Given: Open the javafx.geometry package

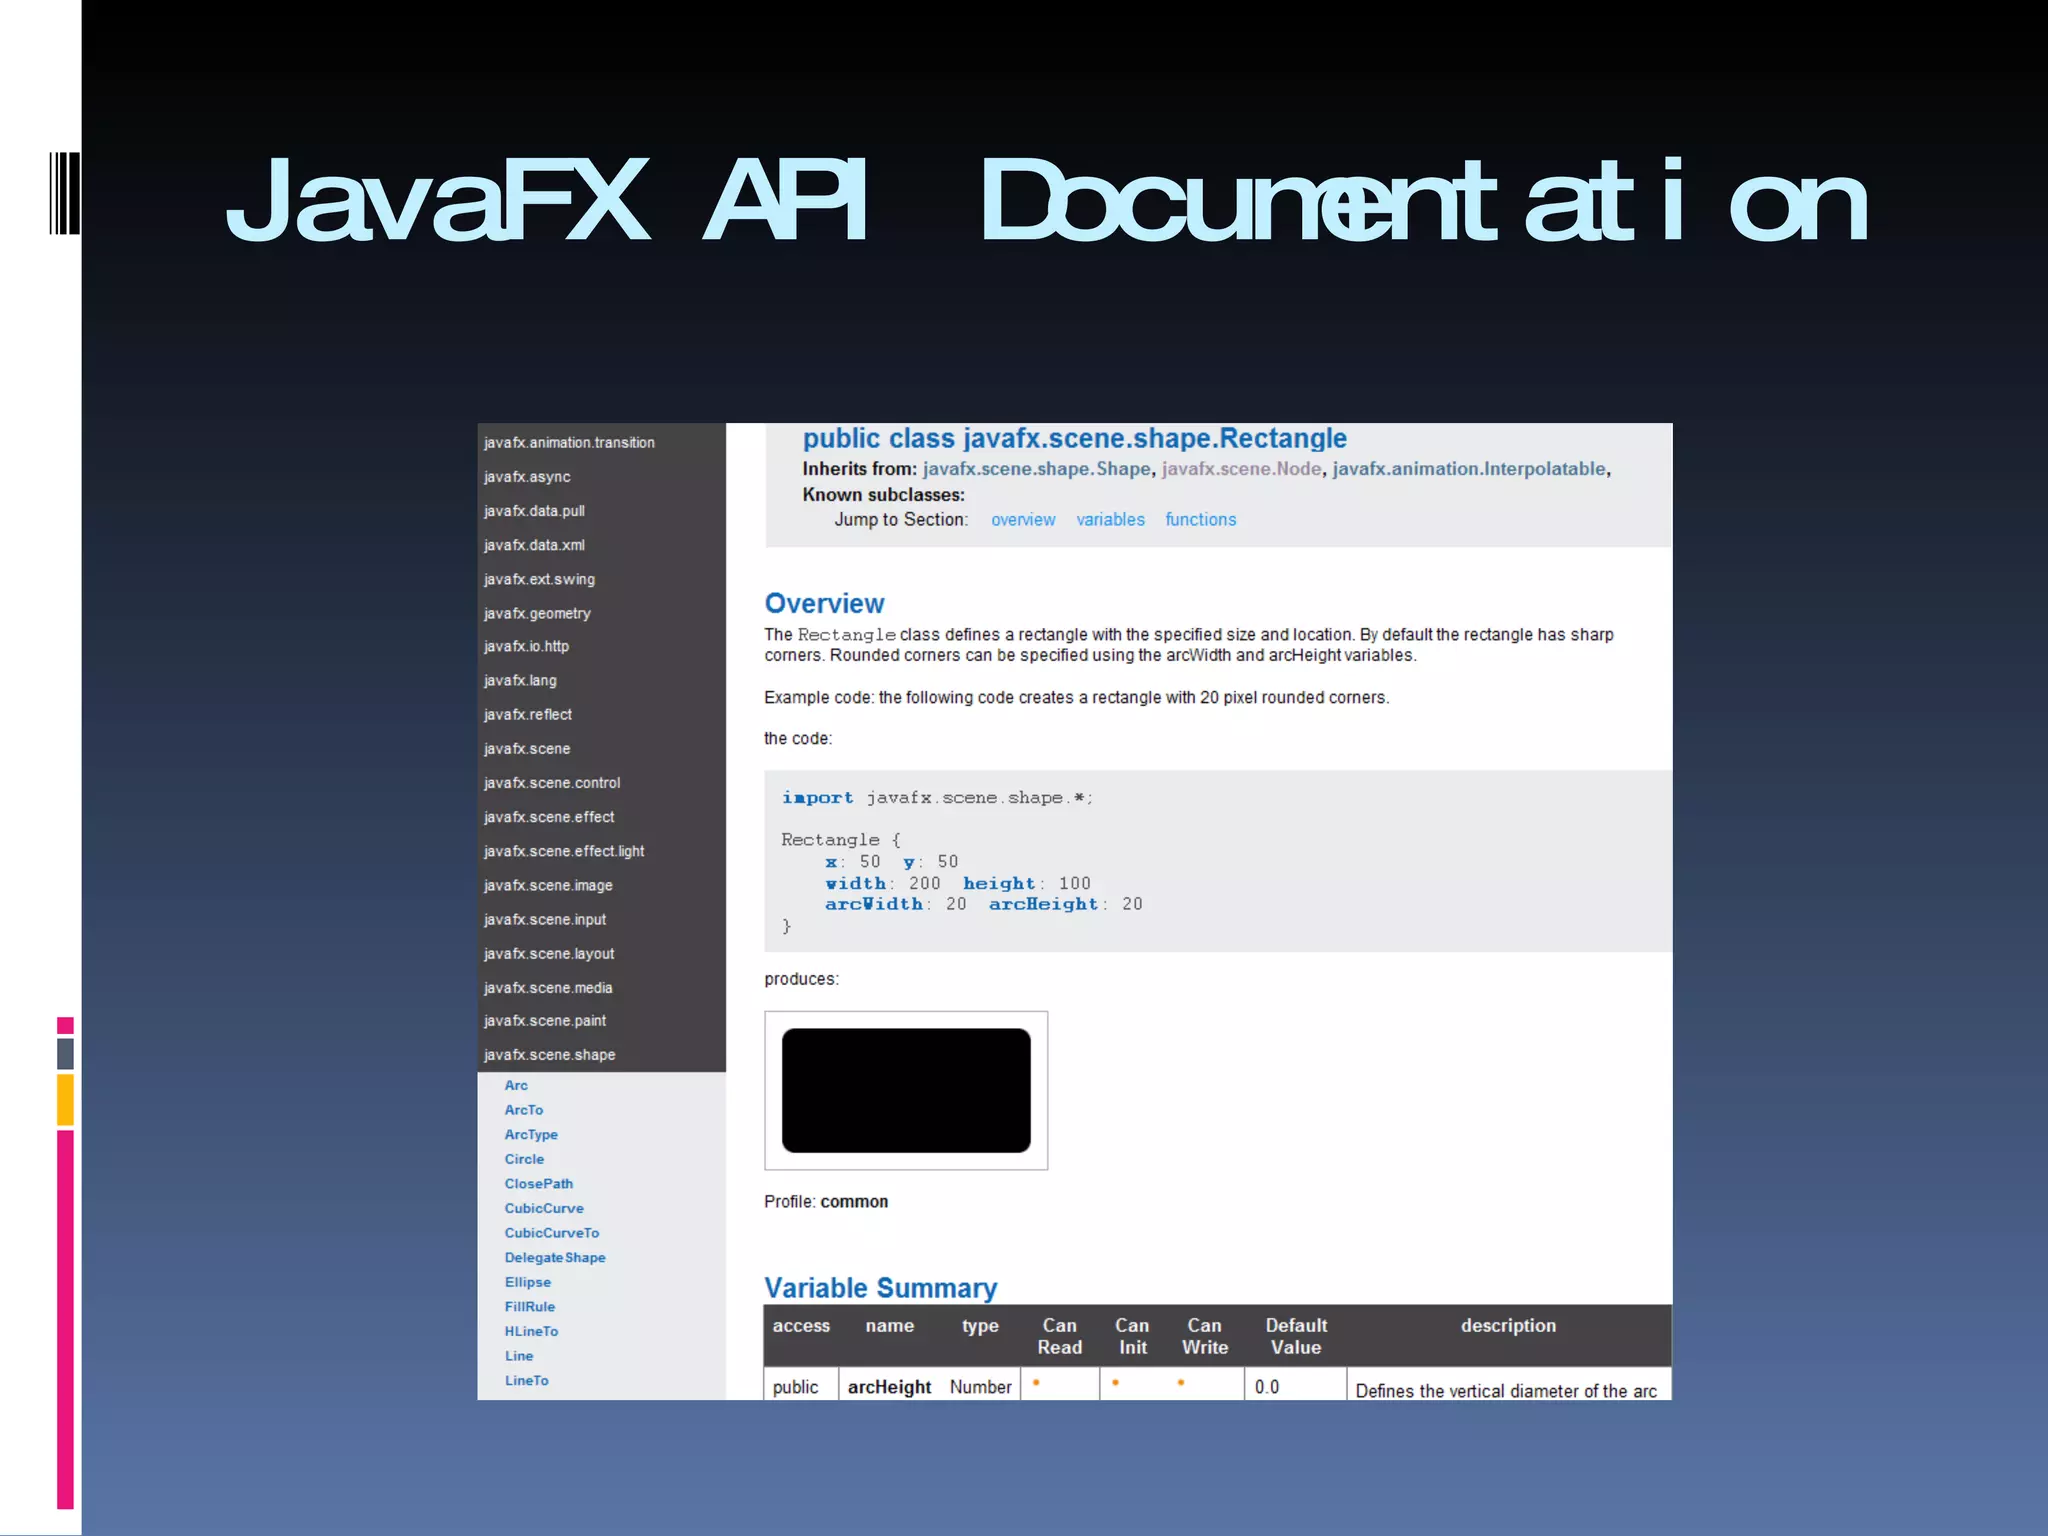Looking at the screenshot, I should pos(537,613).
